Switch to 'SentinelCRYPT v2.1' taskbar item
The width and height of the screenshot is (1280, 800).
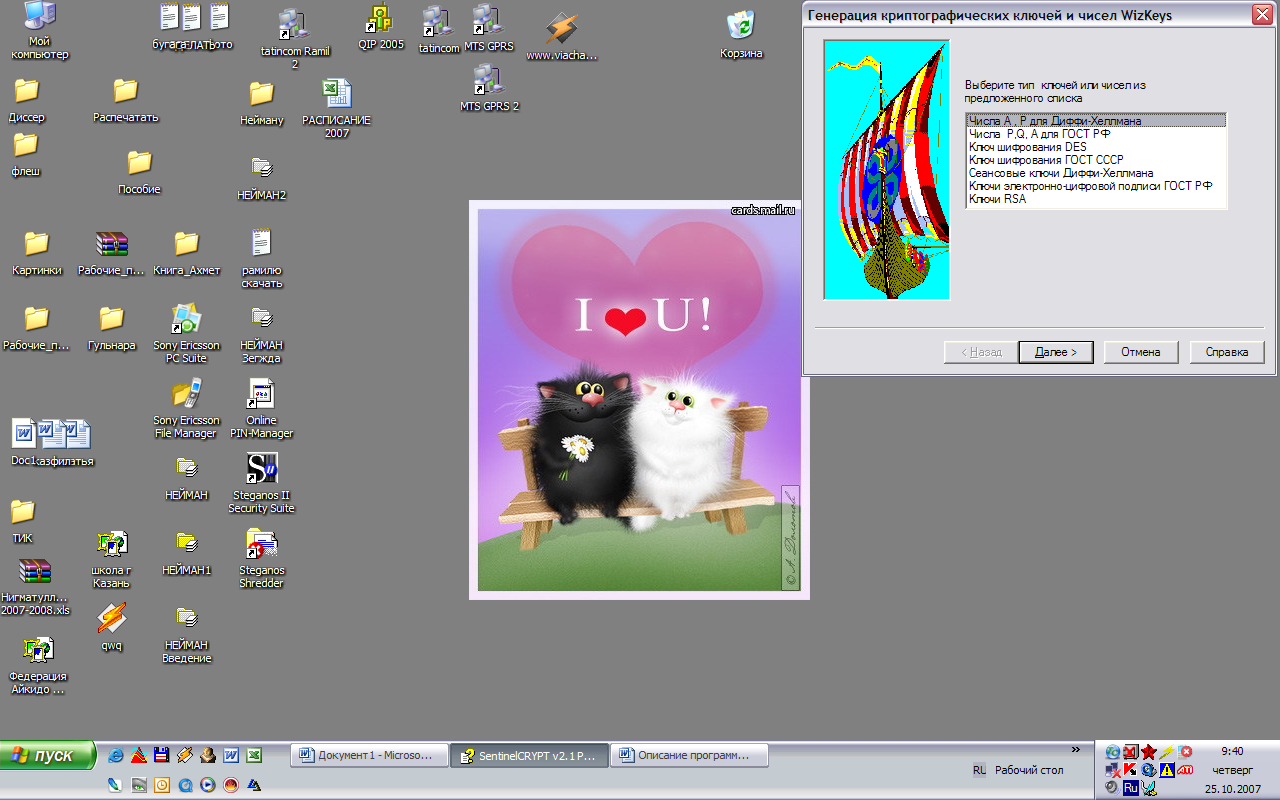(528, 756)
